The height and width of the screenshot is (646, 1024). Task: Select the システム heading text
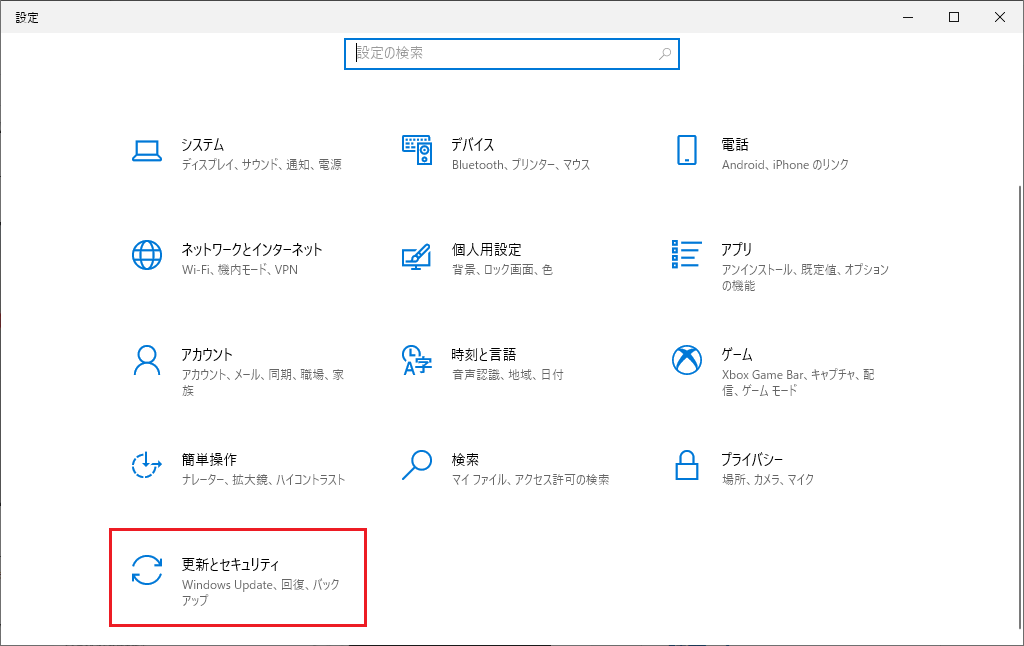click(202, 145)
